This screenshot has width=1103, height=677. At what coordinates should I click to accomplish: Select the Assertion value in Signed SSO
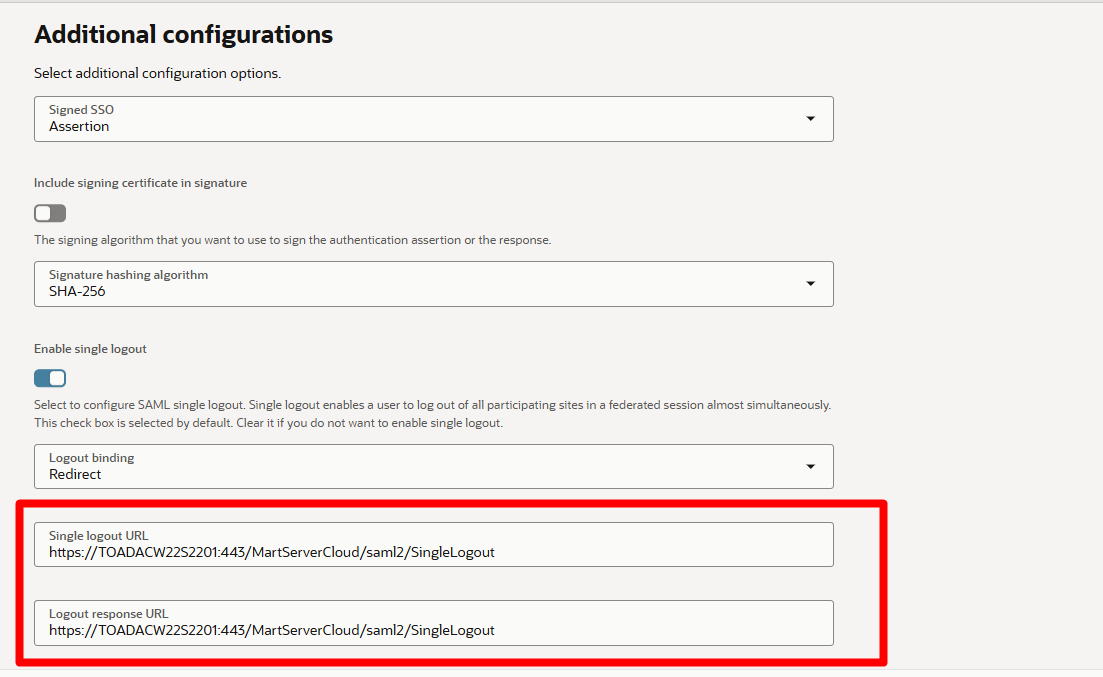point(79,127)
